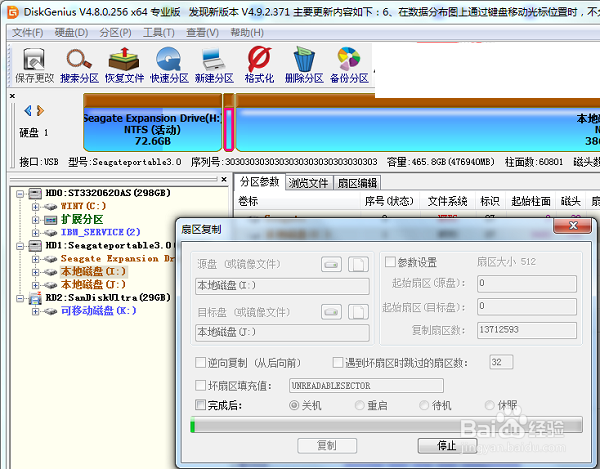Click the 坏扇区填充值 UNREADABLESECTOR field
The image size is (600, 469).
(366, 386)
